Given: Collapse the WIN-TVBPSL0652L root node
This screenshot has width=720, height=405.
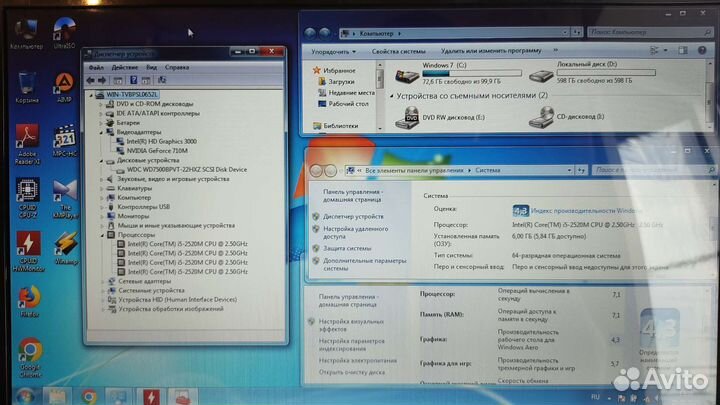Looking at the screenshot, I should 91,95.
